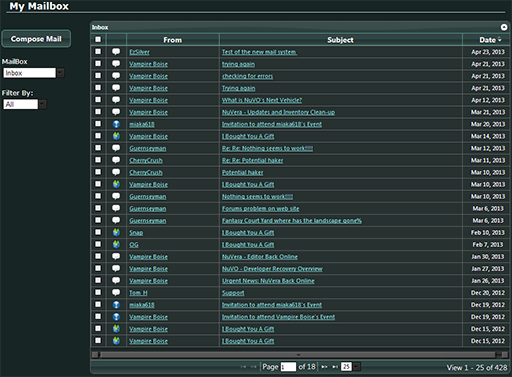Image resolution: width=512 pixels, height=377 pixels.
Task: Open the lowercase 'trying again' message
Action: coord(238,64)
